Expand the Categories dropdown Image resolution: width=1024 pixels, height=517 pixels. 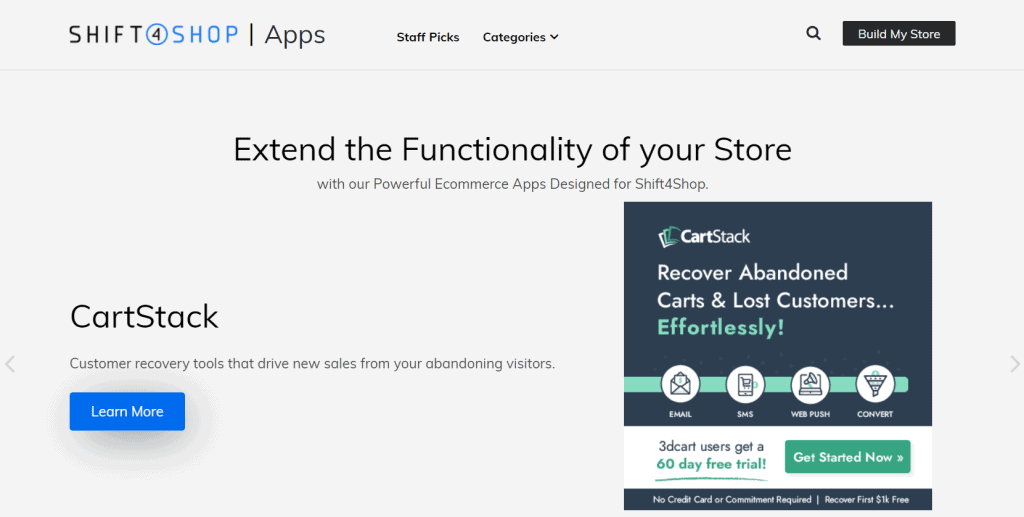520,37
